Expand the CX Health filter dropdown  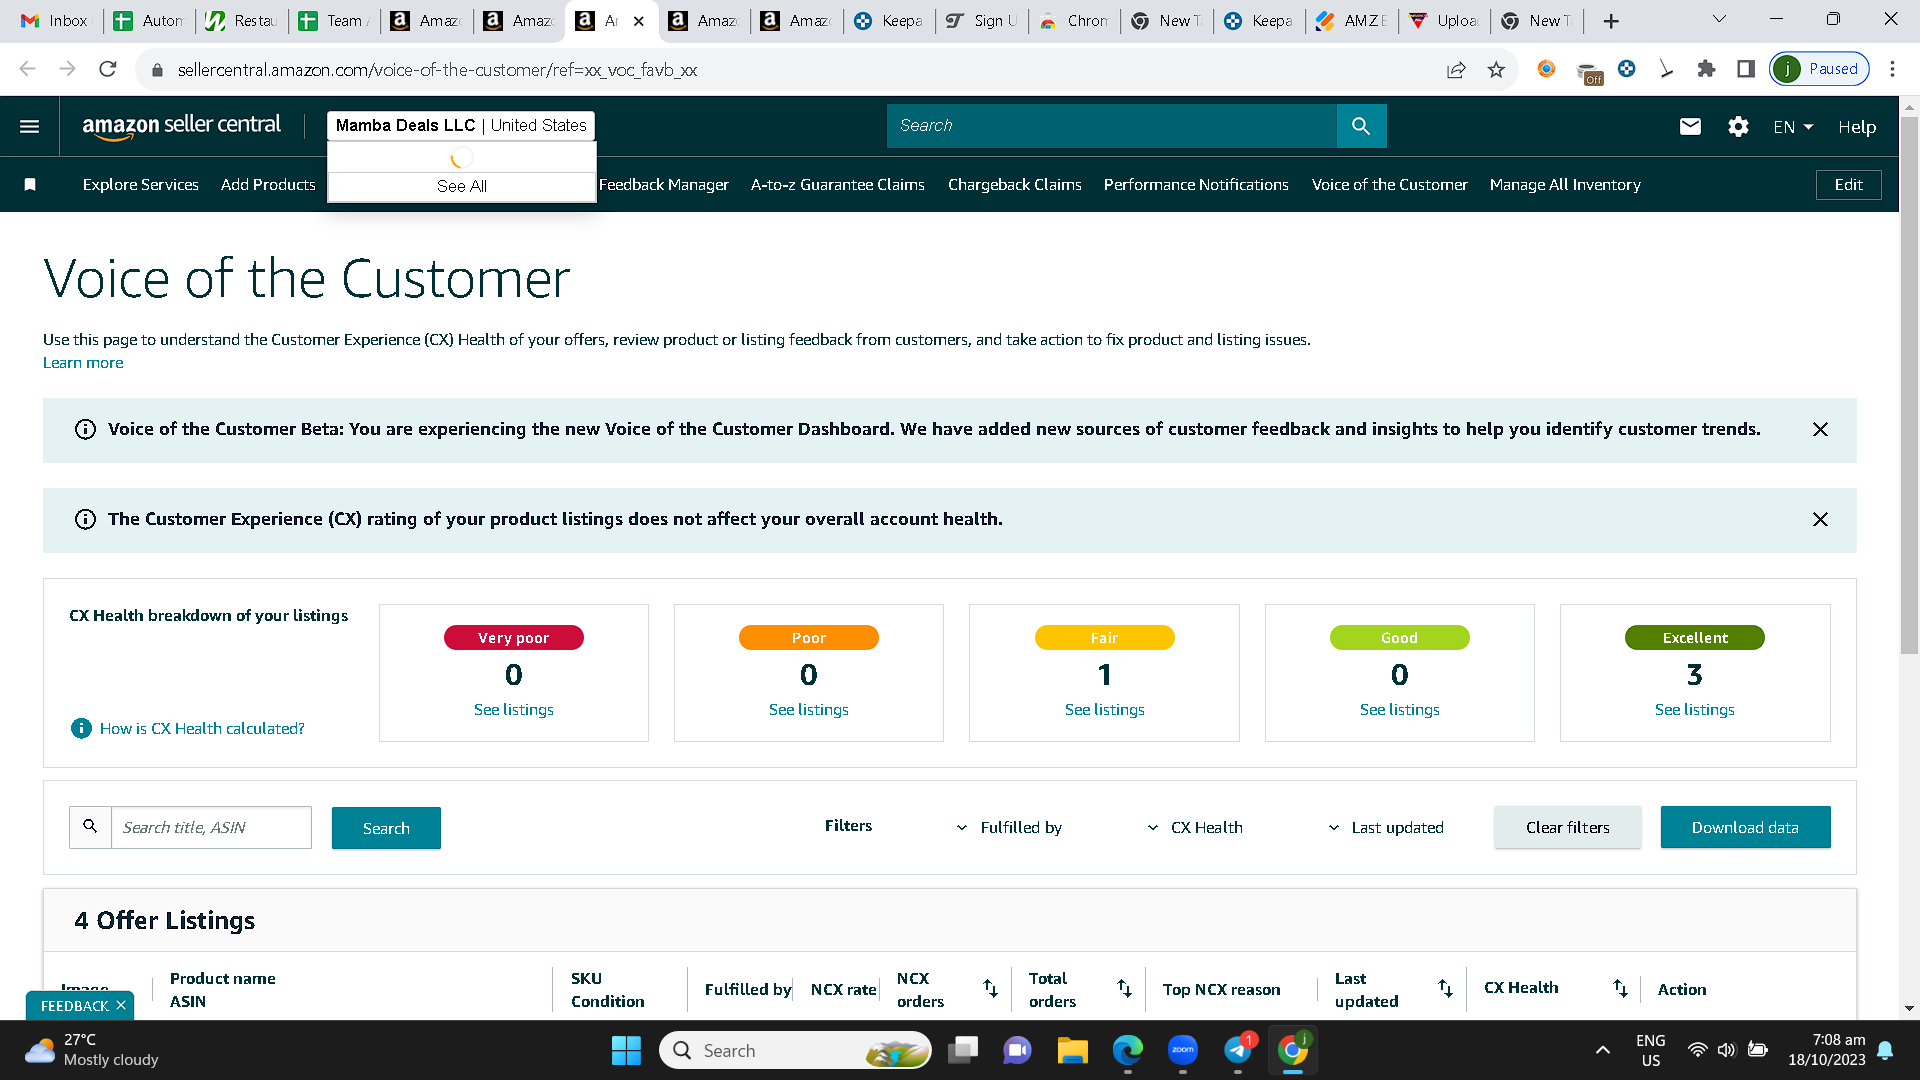(x=1195, y=828)
